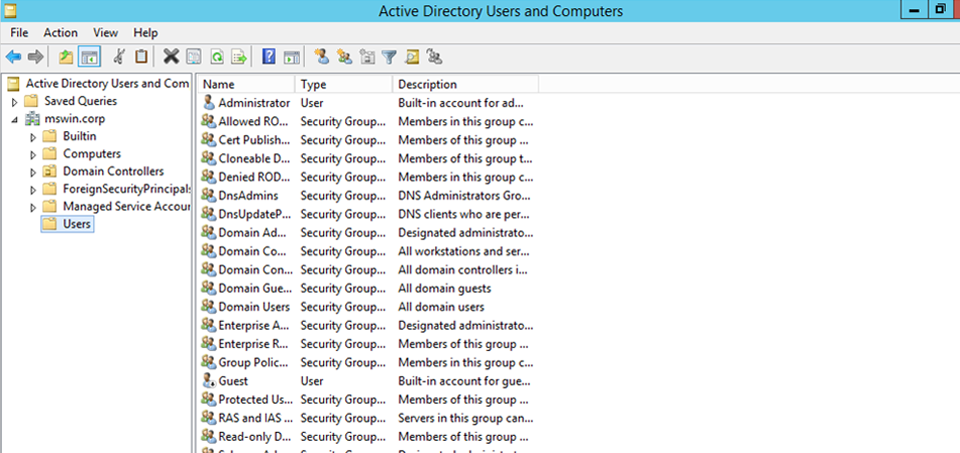Viewport: 960px width, 453px height.
Task: Expand the Computers container
Action: (33, 154)
